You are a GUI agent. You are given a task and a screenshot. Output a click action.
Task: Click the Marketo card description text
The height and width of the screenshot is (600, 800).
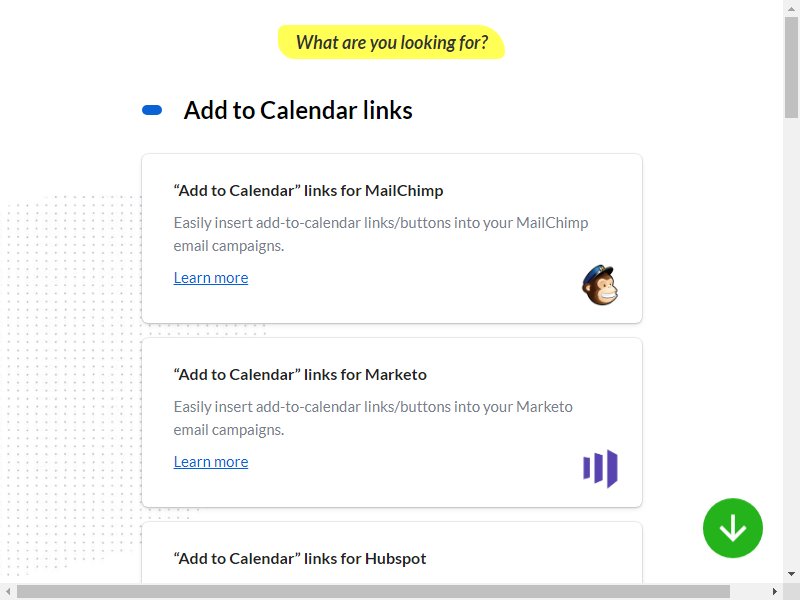pos(373,418)
